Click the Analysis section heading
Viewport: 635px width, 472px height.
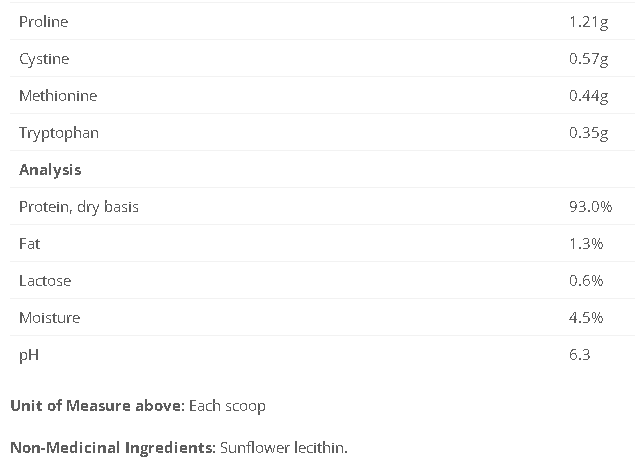click(x=50, y=170)
